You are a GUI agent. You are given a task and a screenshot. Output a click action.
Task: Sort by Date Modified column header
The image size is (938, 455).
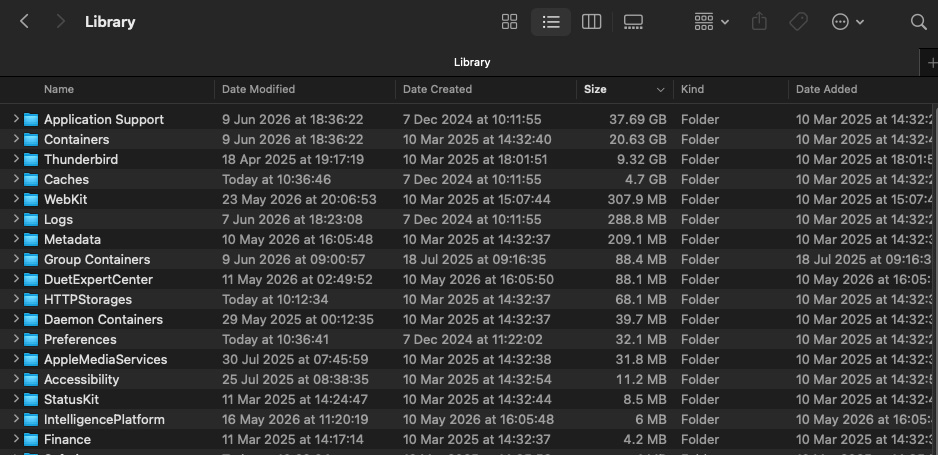[258, 89]
